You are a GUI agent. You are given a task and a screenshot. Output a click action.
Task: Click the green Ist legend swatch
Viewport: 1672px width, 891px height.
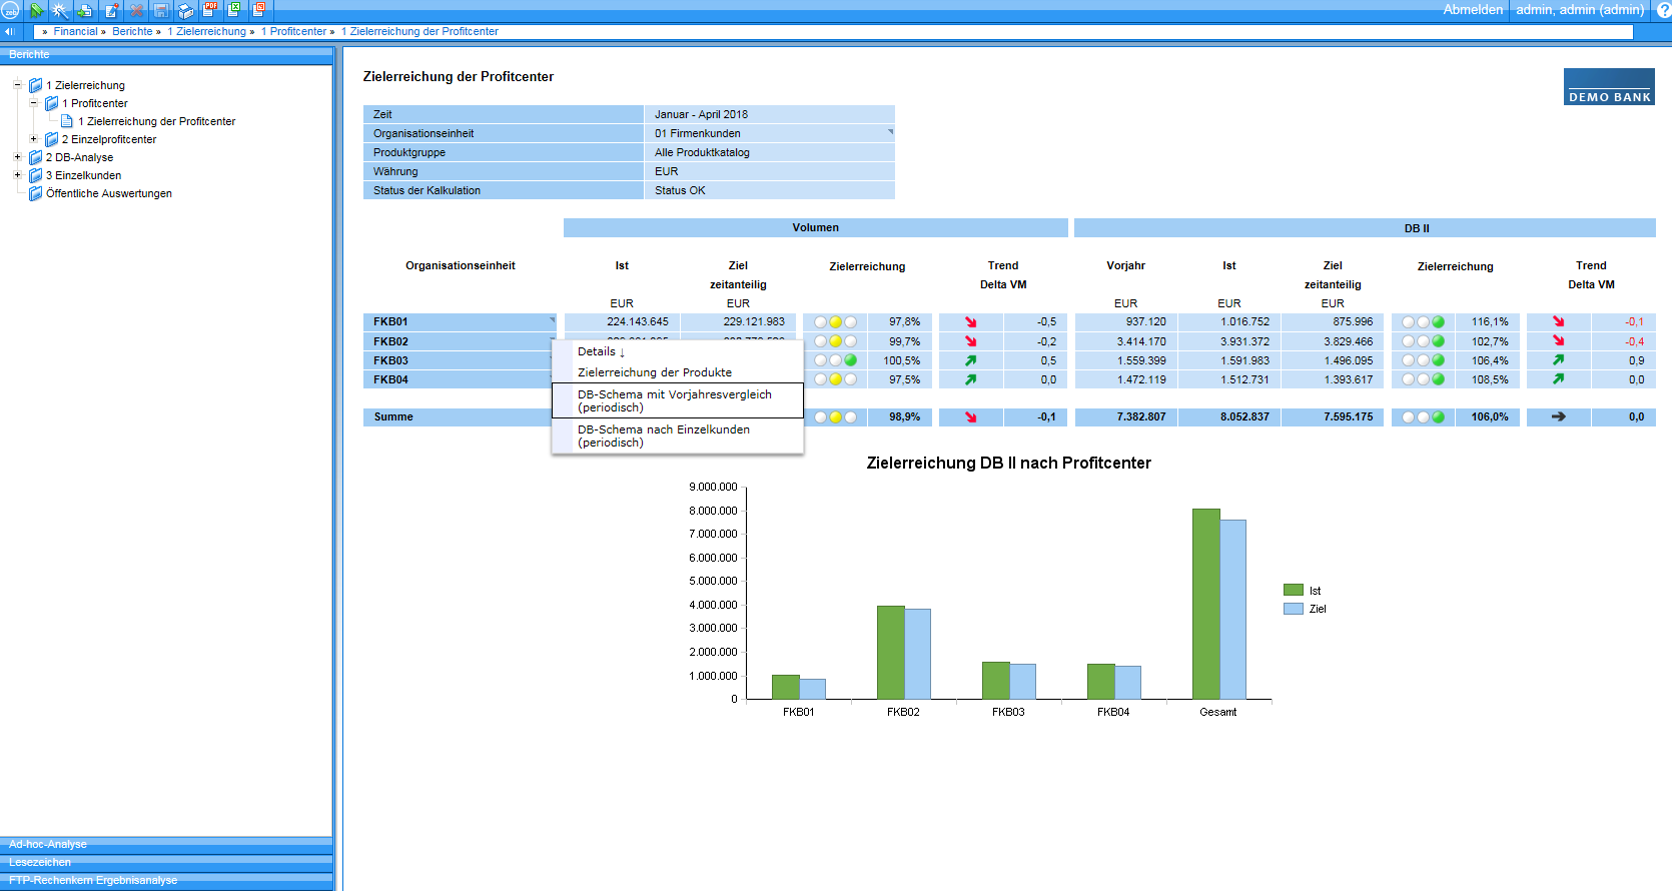(1293, 590)
